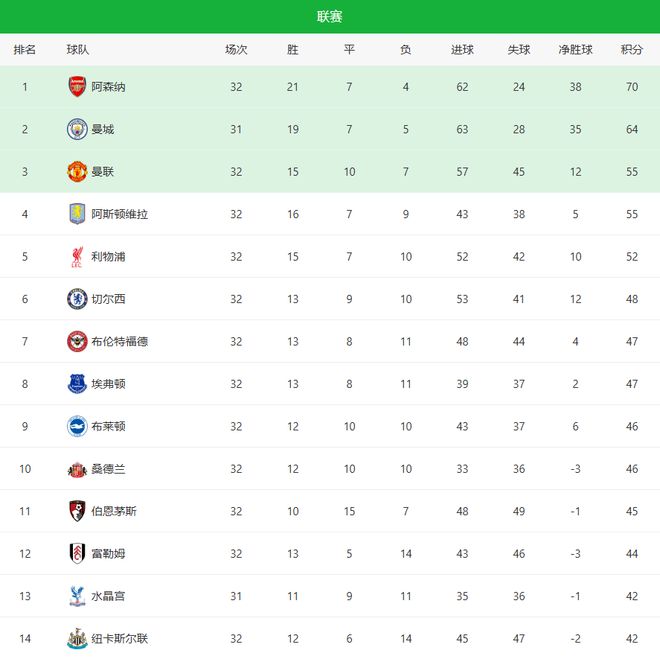Click the 净胜球 column header
Screen dimensions: 660x659
pyautogui.click(x=575, y=49)
